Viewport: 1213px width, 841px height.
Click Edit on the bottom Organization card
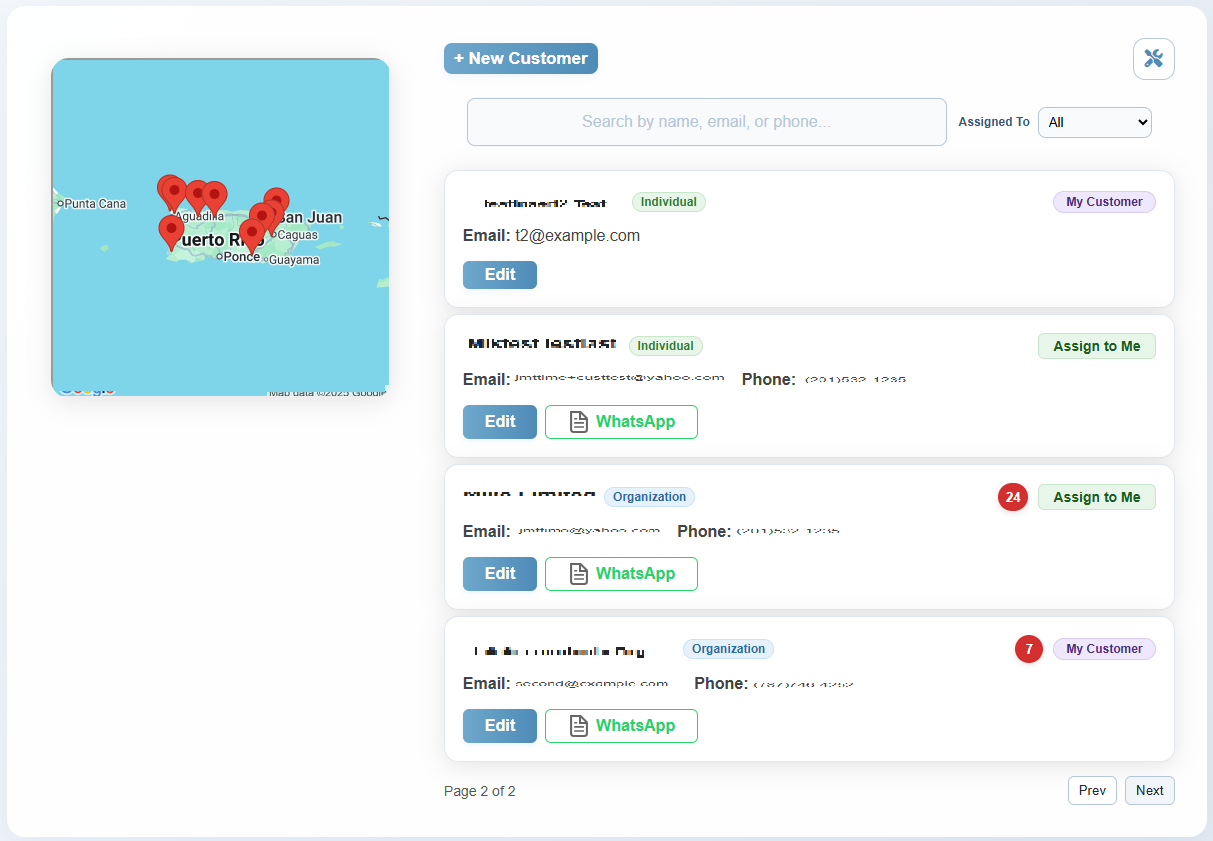coord(499,725)
